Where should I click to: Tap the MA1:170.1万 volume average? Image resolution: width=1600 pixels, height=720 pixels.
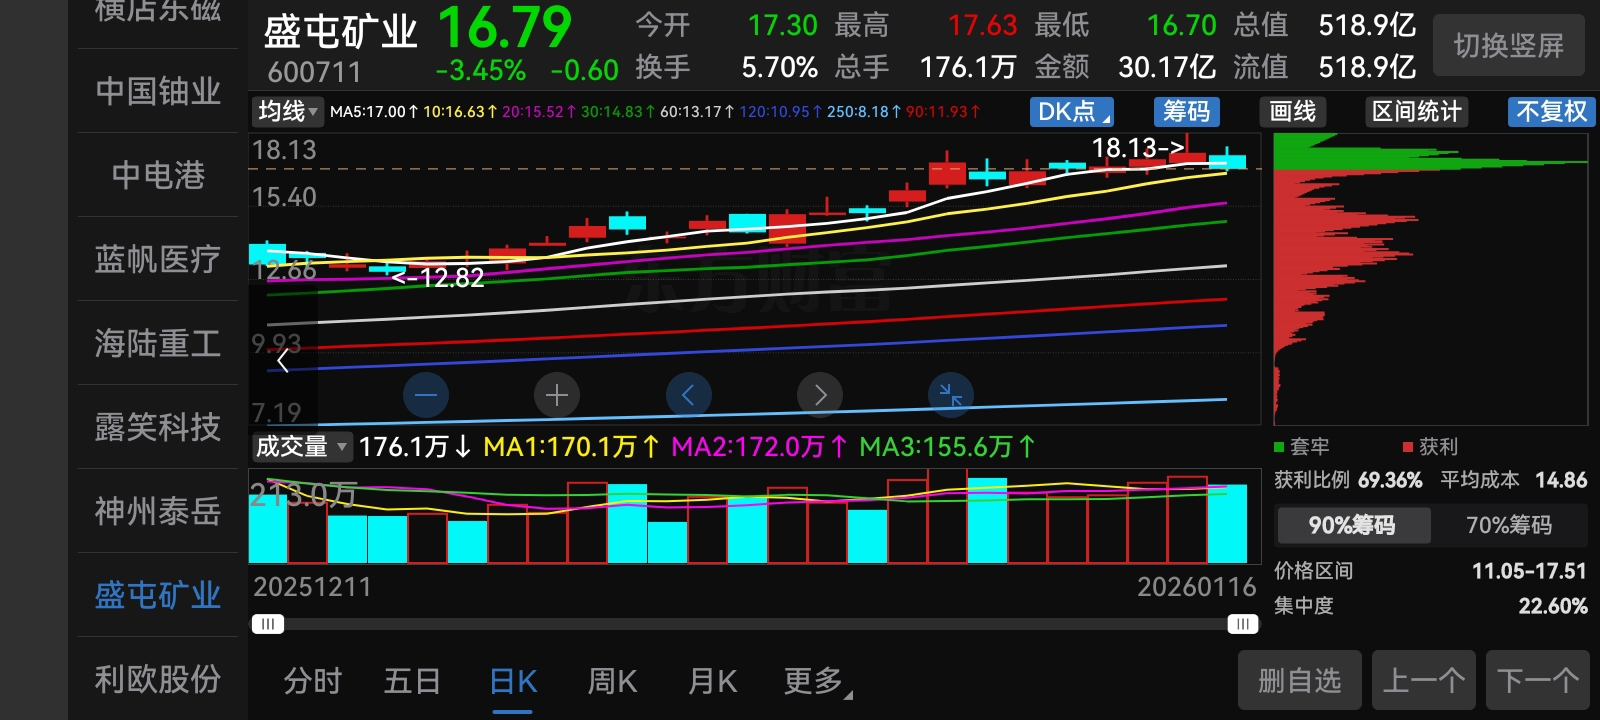click(x=571, y=446)
